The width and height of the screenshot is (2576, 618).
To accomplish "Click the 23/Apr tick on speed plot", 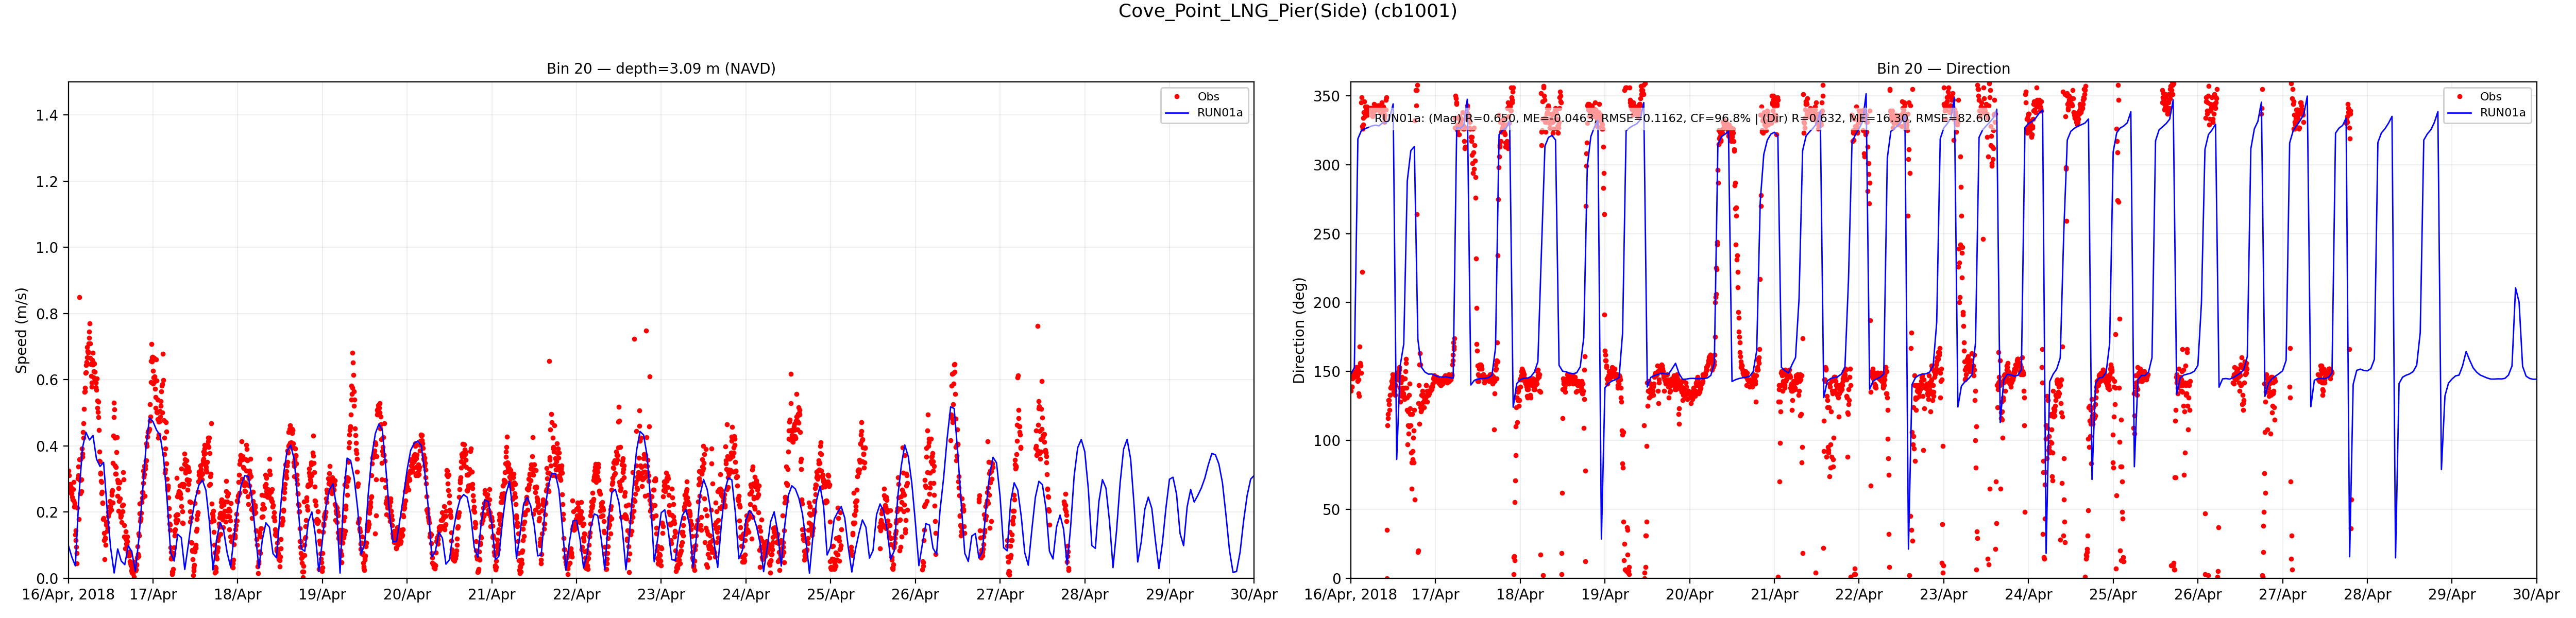I will [661, 595].
